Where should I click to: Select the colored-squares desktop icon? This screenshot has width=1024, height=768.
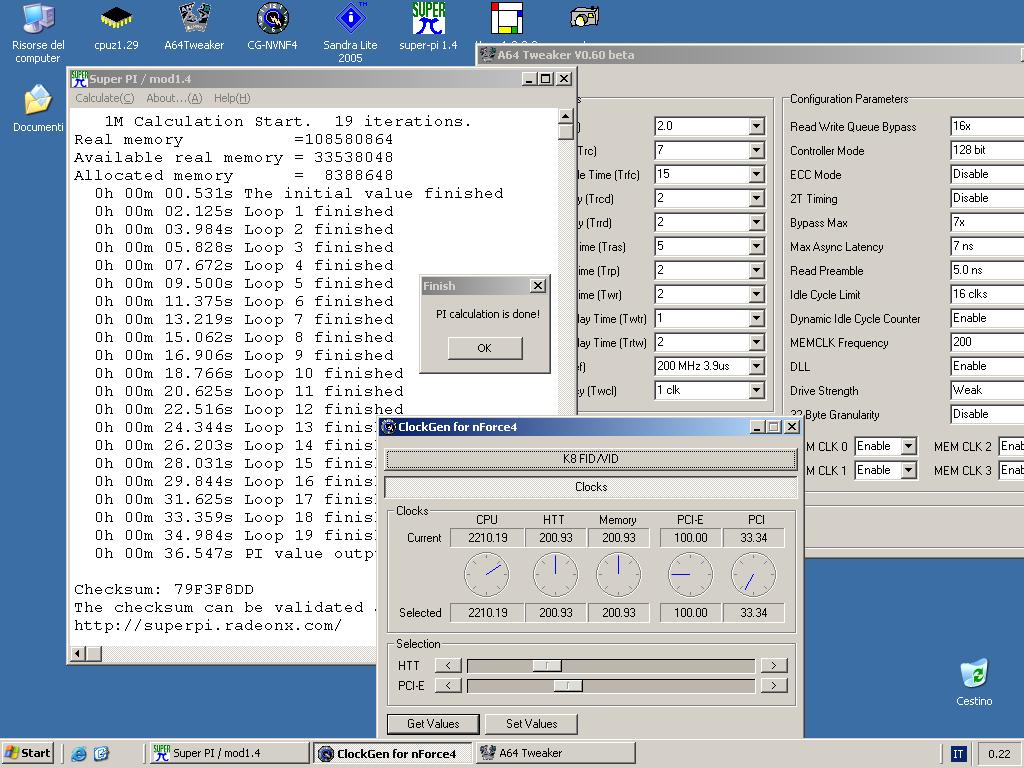(x=507, y=19)
